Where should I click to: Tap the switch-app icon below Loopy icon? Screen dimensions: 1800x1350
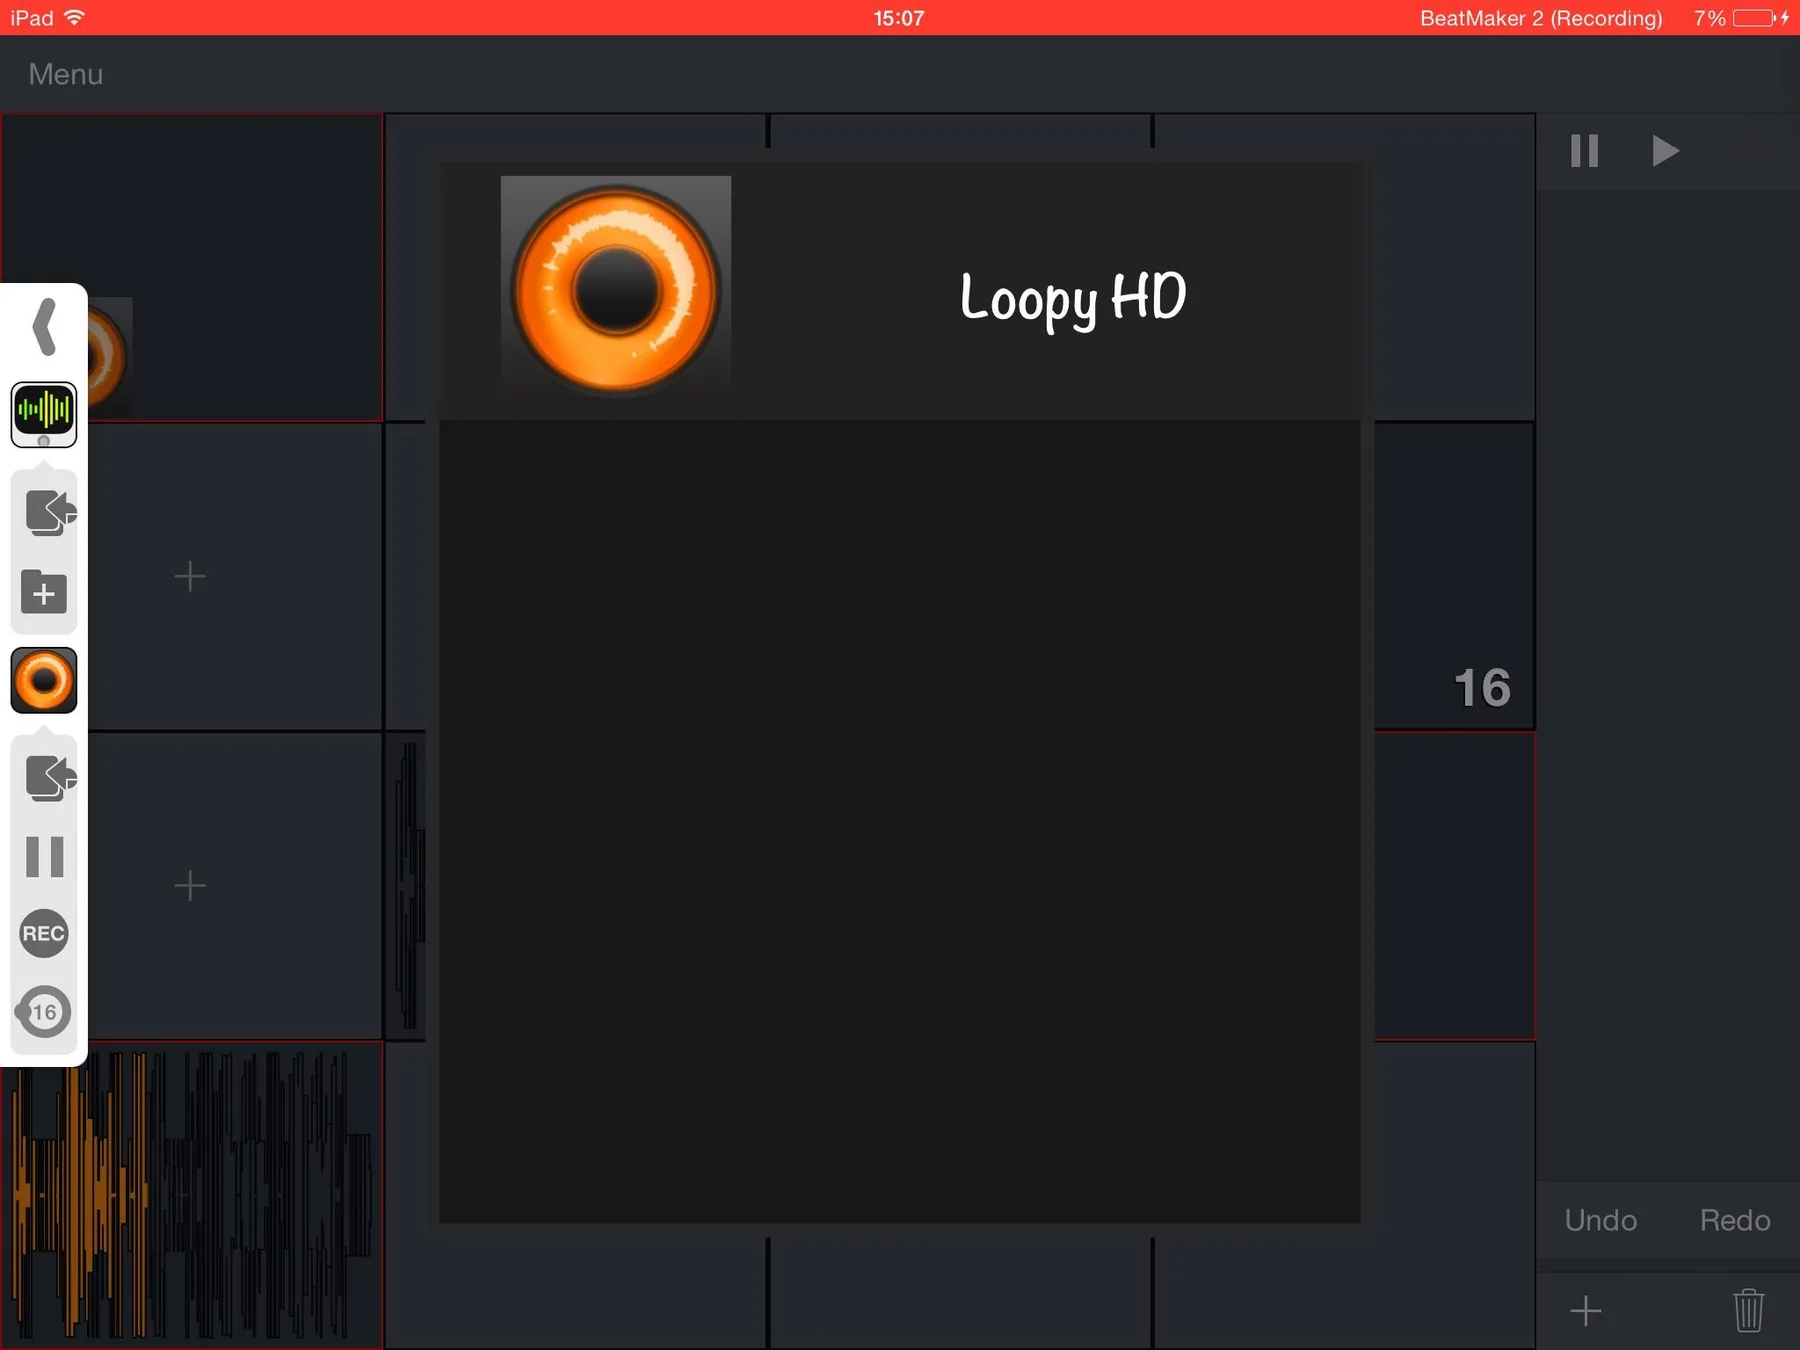tap(49, 777)
